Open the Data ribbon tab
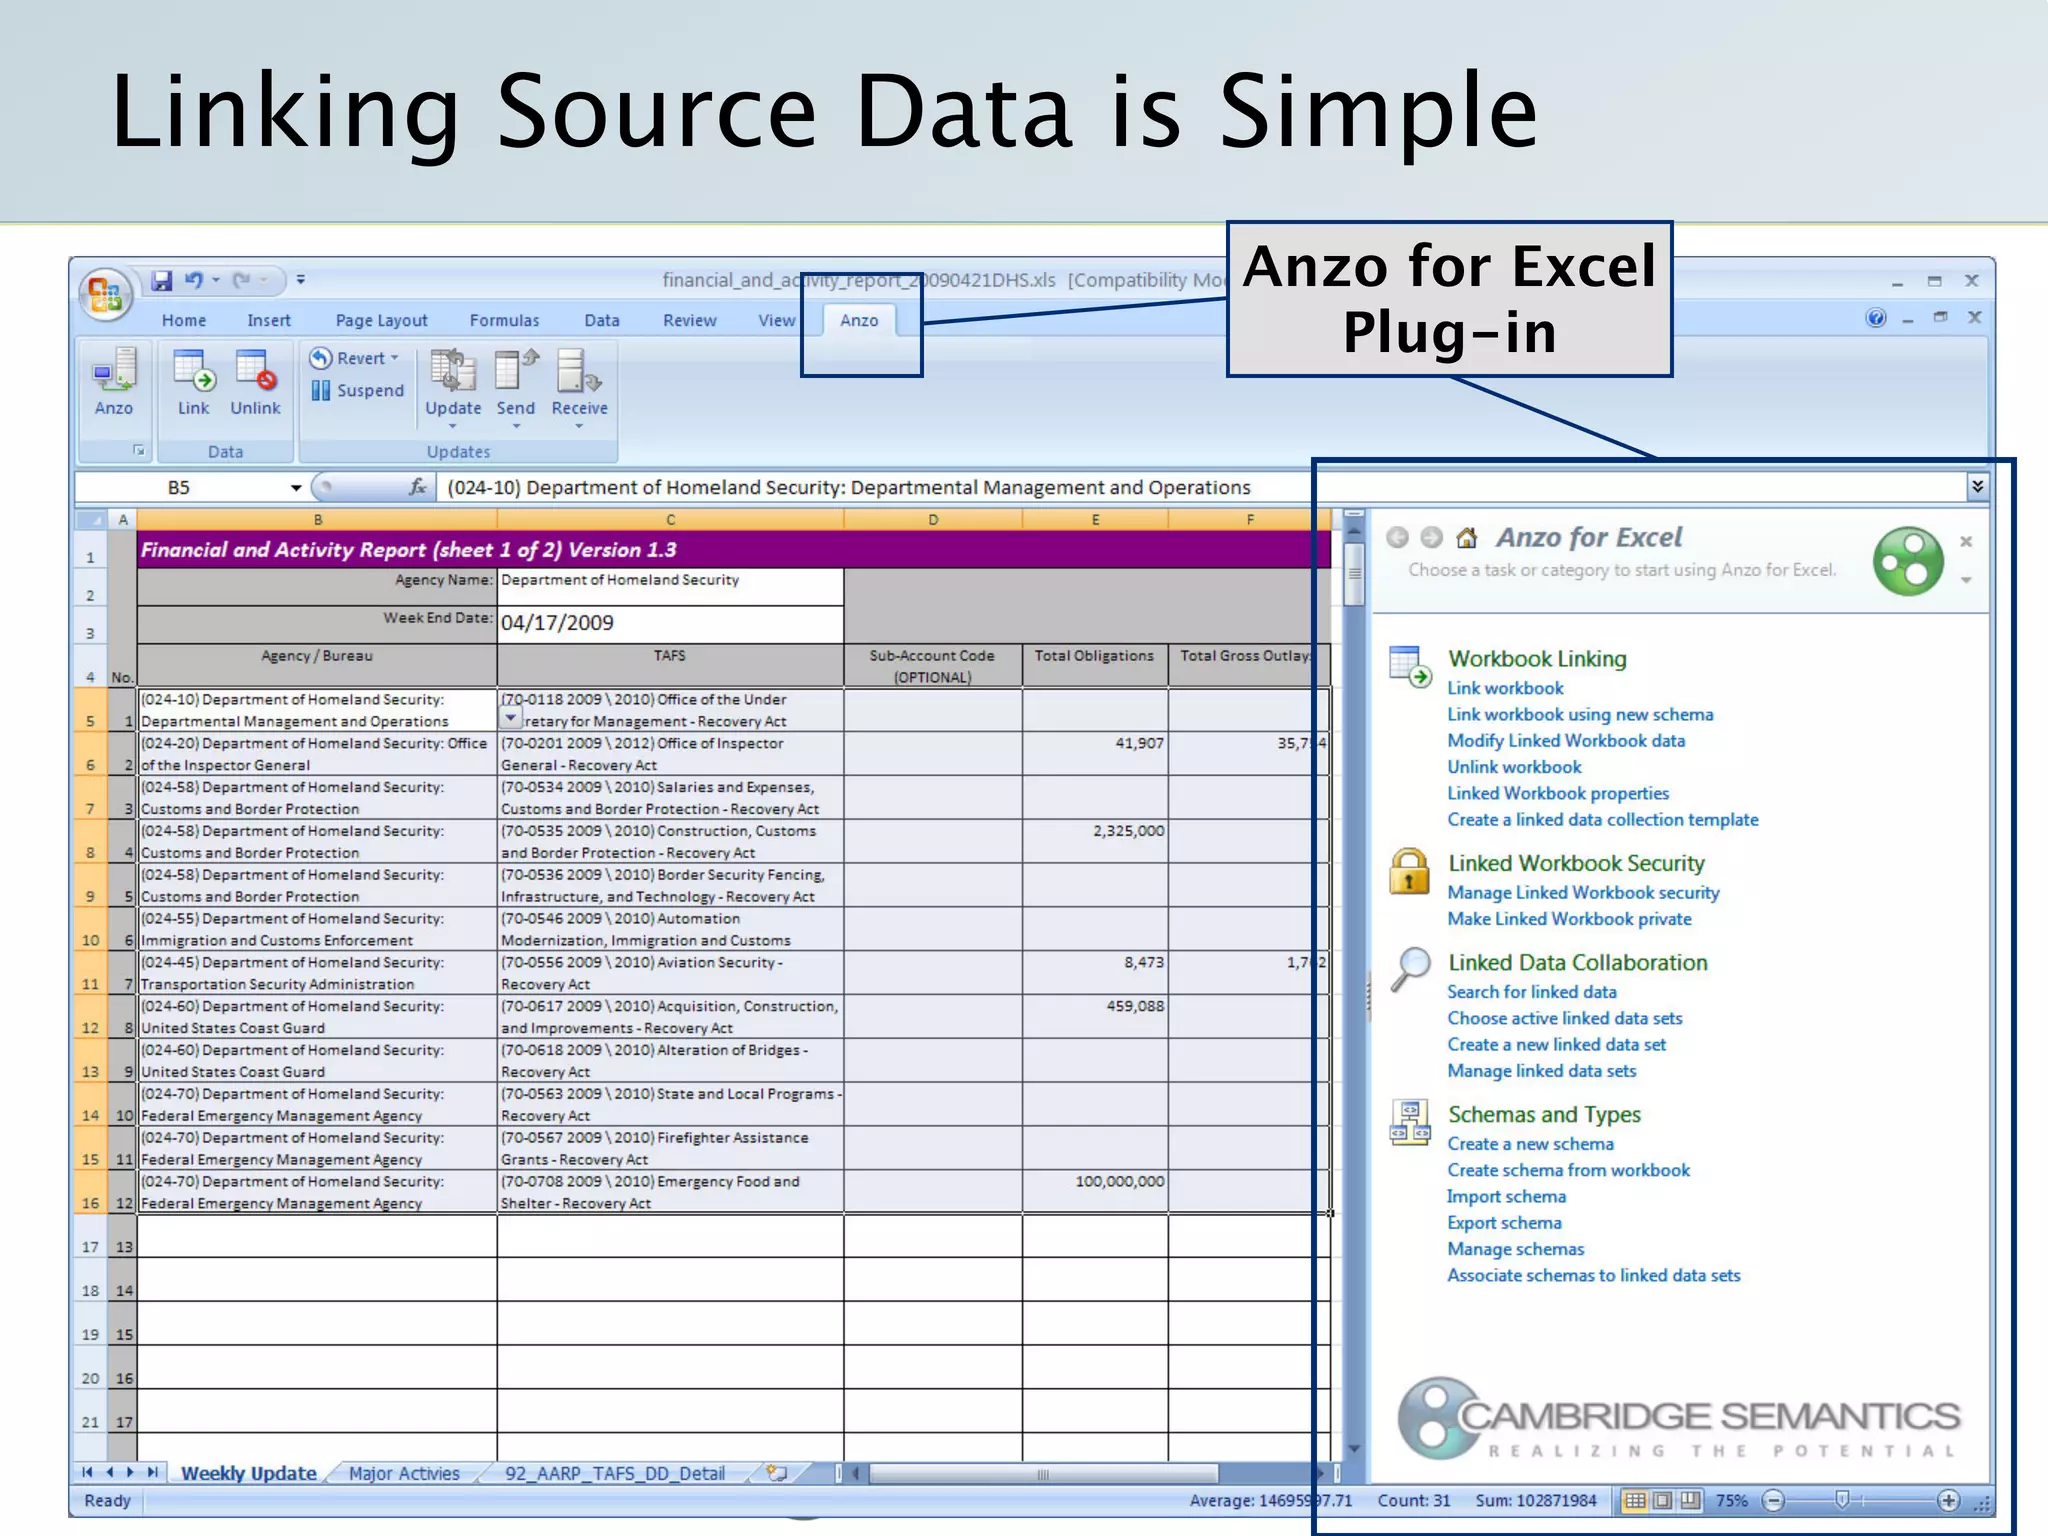 click(x=602, y=321)
